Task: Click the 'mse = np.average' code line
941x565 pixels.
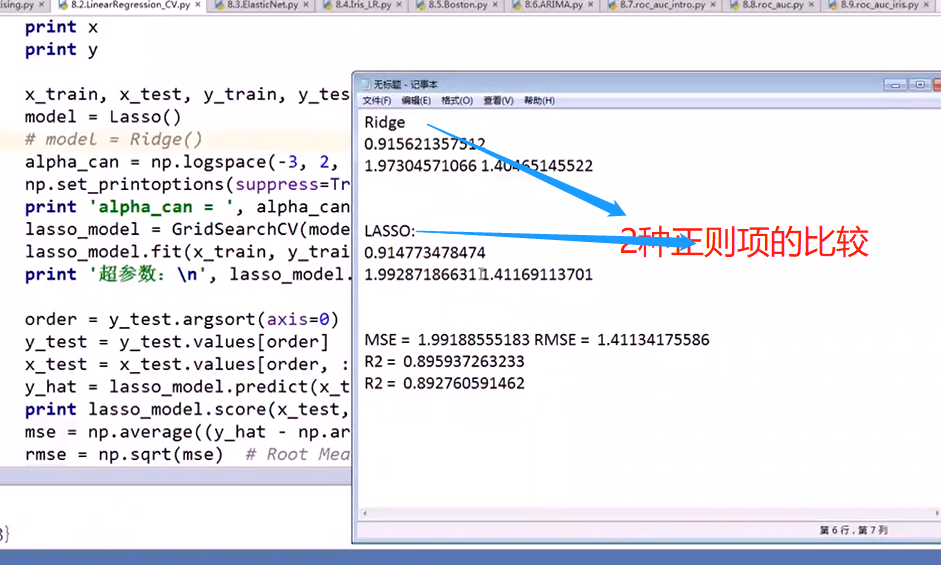Action: click(187, 432)
